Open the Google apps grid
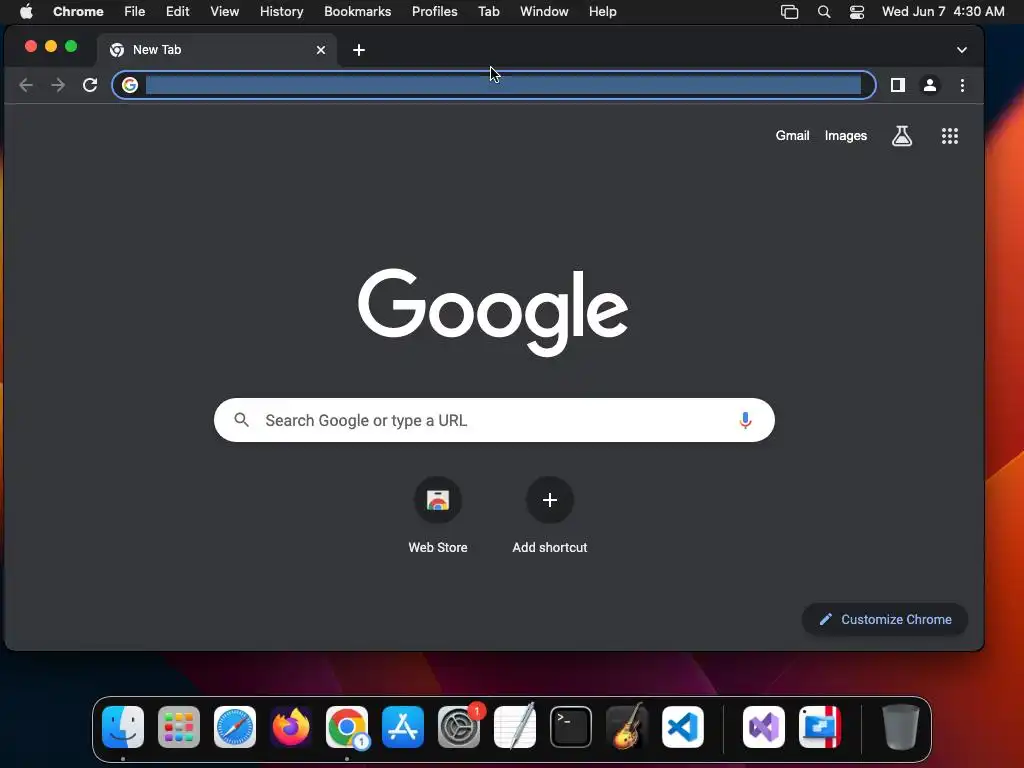The height and width of the screenshot is (768, 1024). point(950,136)
